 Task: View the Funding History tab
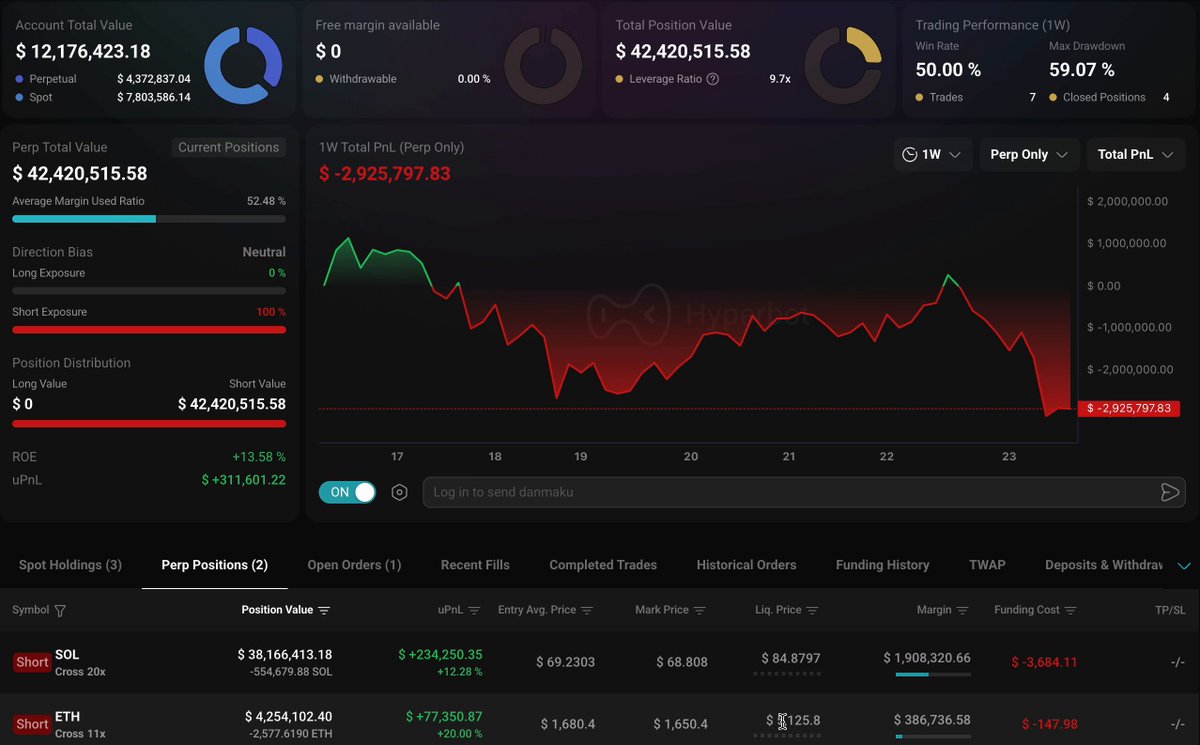point(882,565)
